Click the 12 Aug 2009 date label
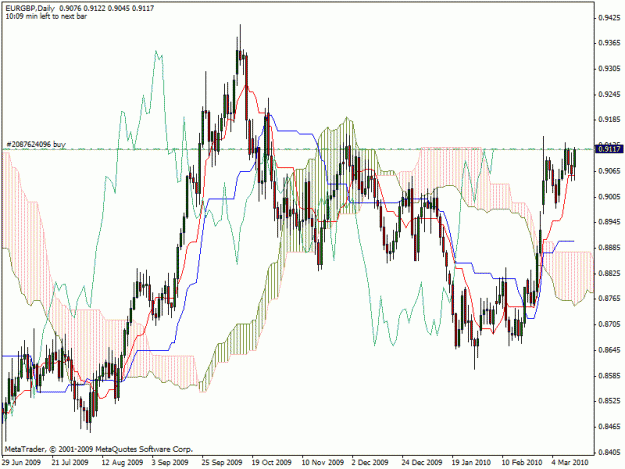625x469 pixels. pos(122,462)
